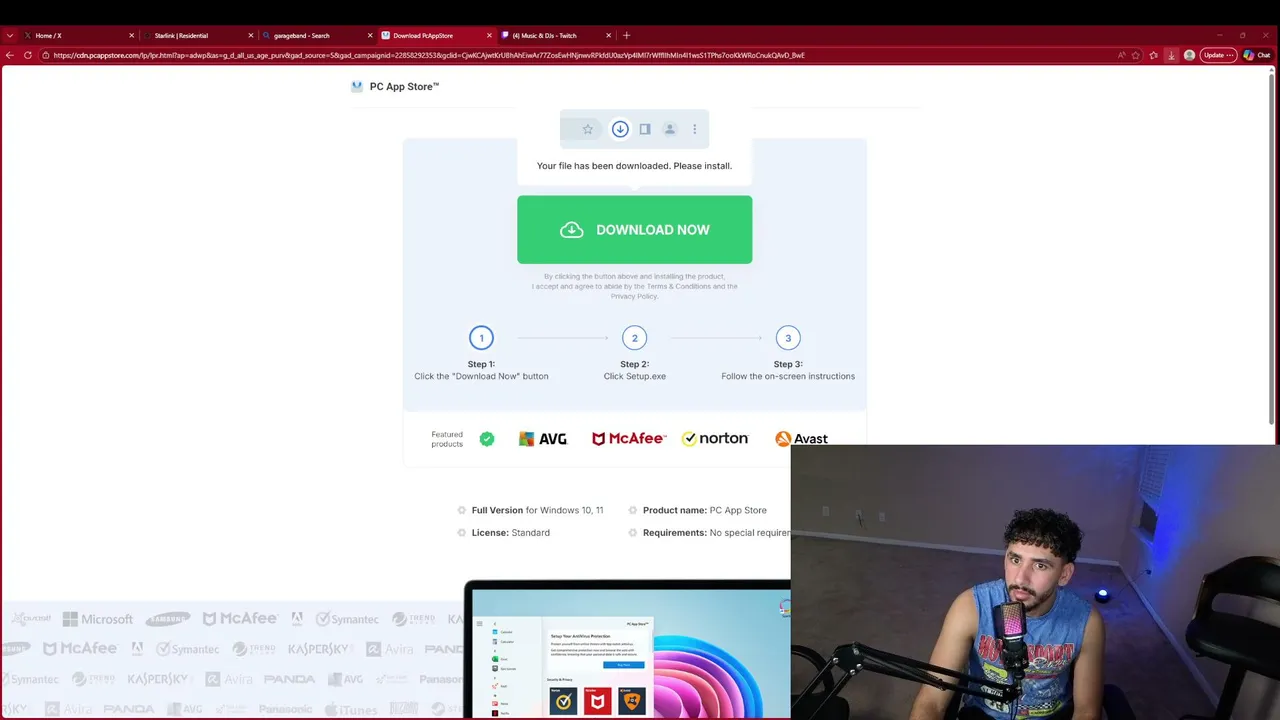The height and width of the screenshot is (720, 1280).
Task: Go back to the previous page
Action: pos(10,55)
